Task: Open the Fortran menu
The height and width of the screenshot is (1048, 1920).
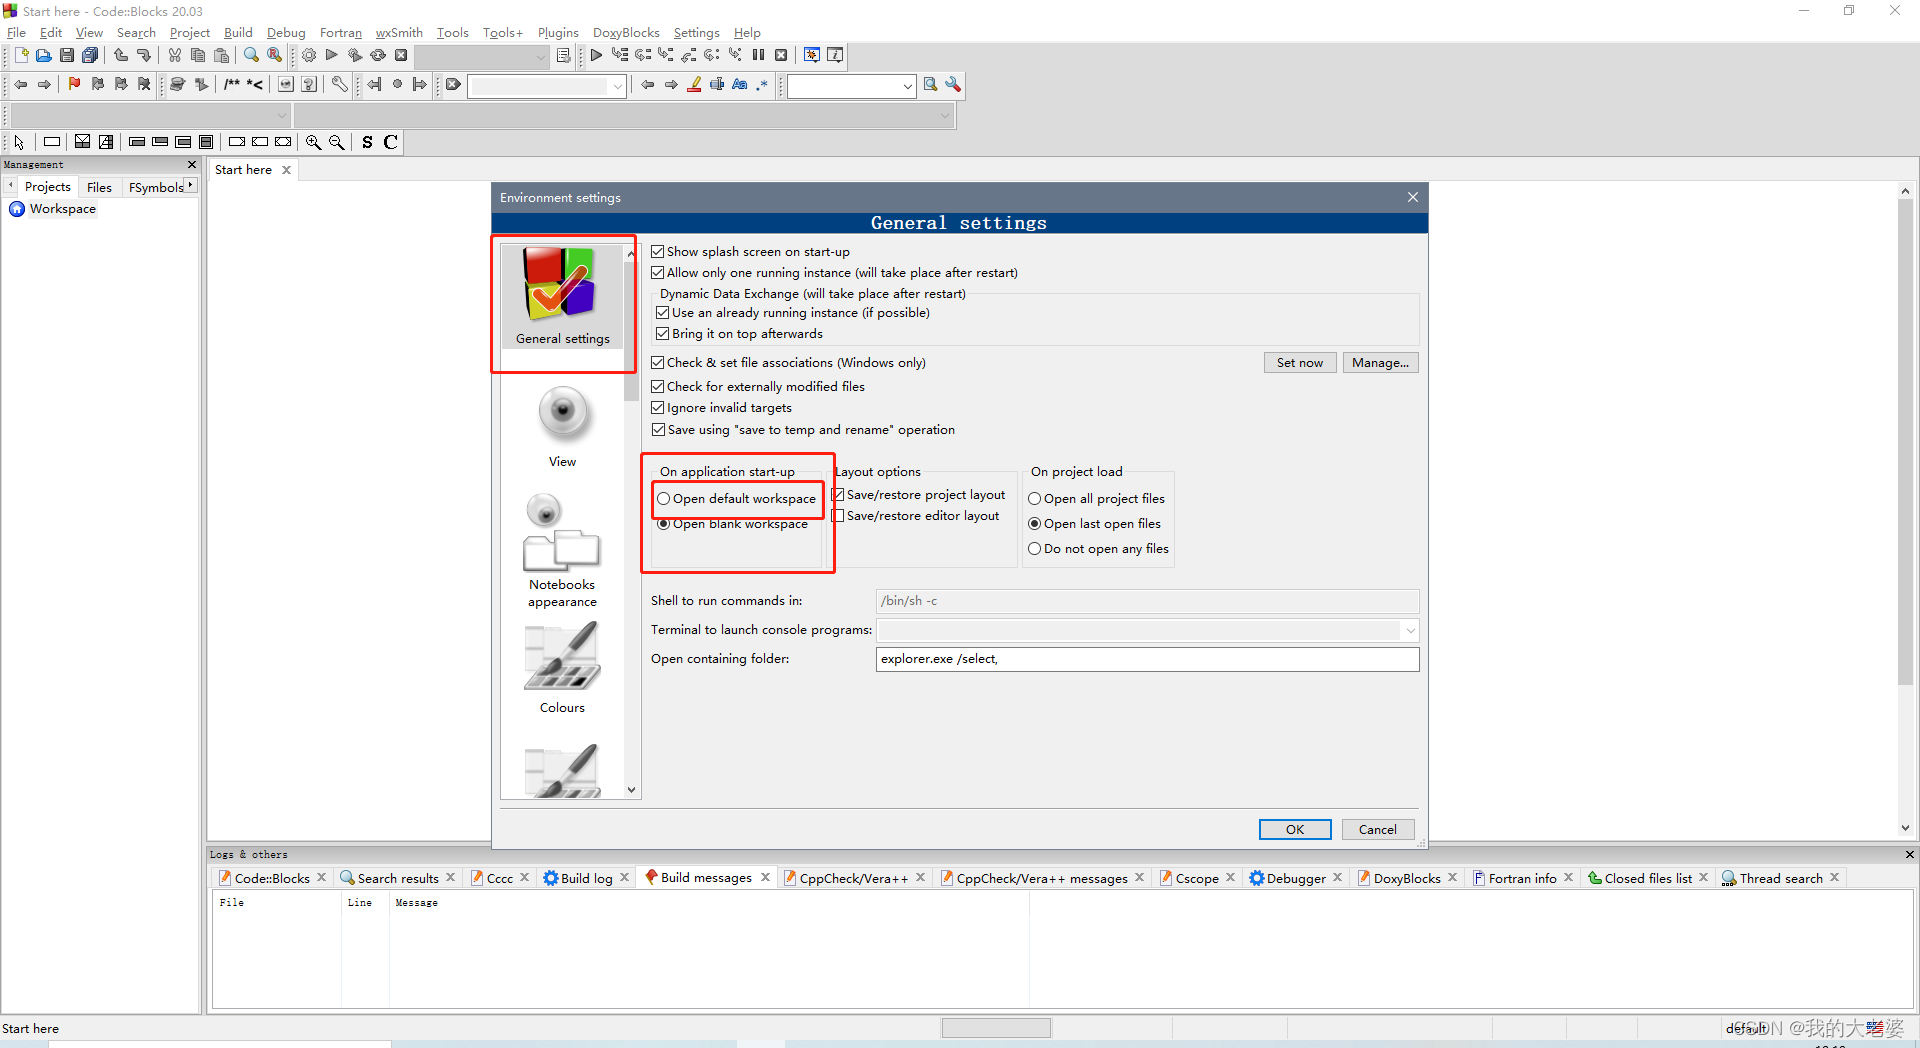Action: tap(340, 32)
